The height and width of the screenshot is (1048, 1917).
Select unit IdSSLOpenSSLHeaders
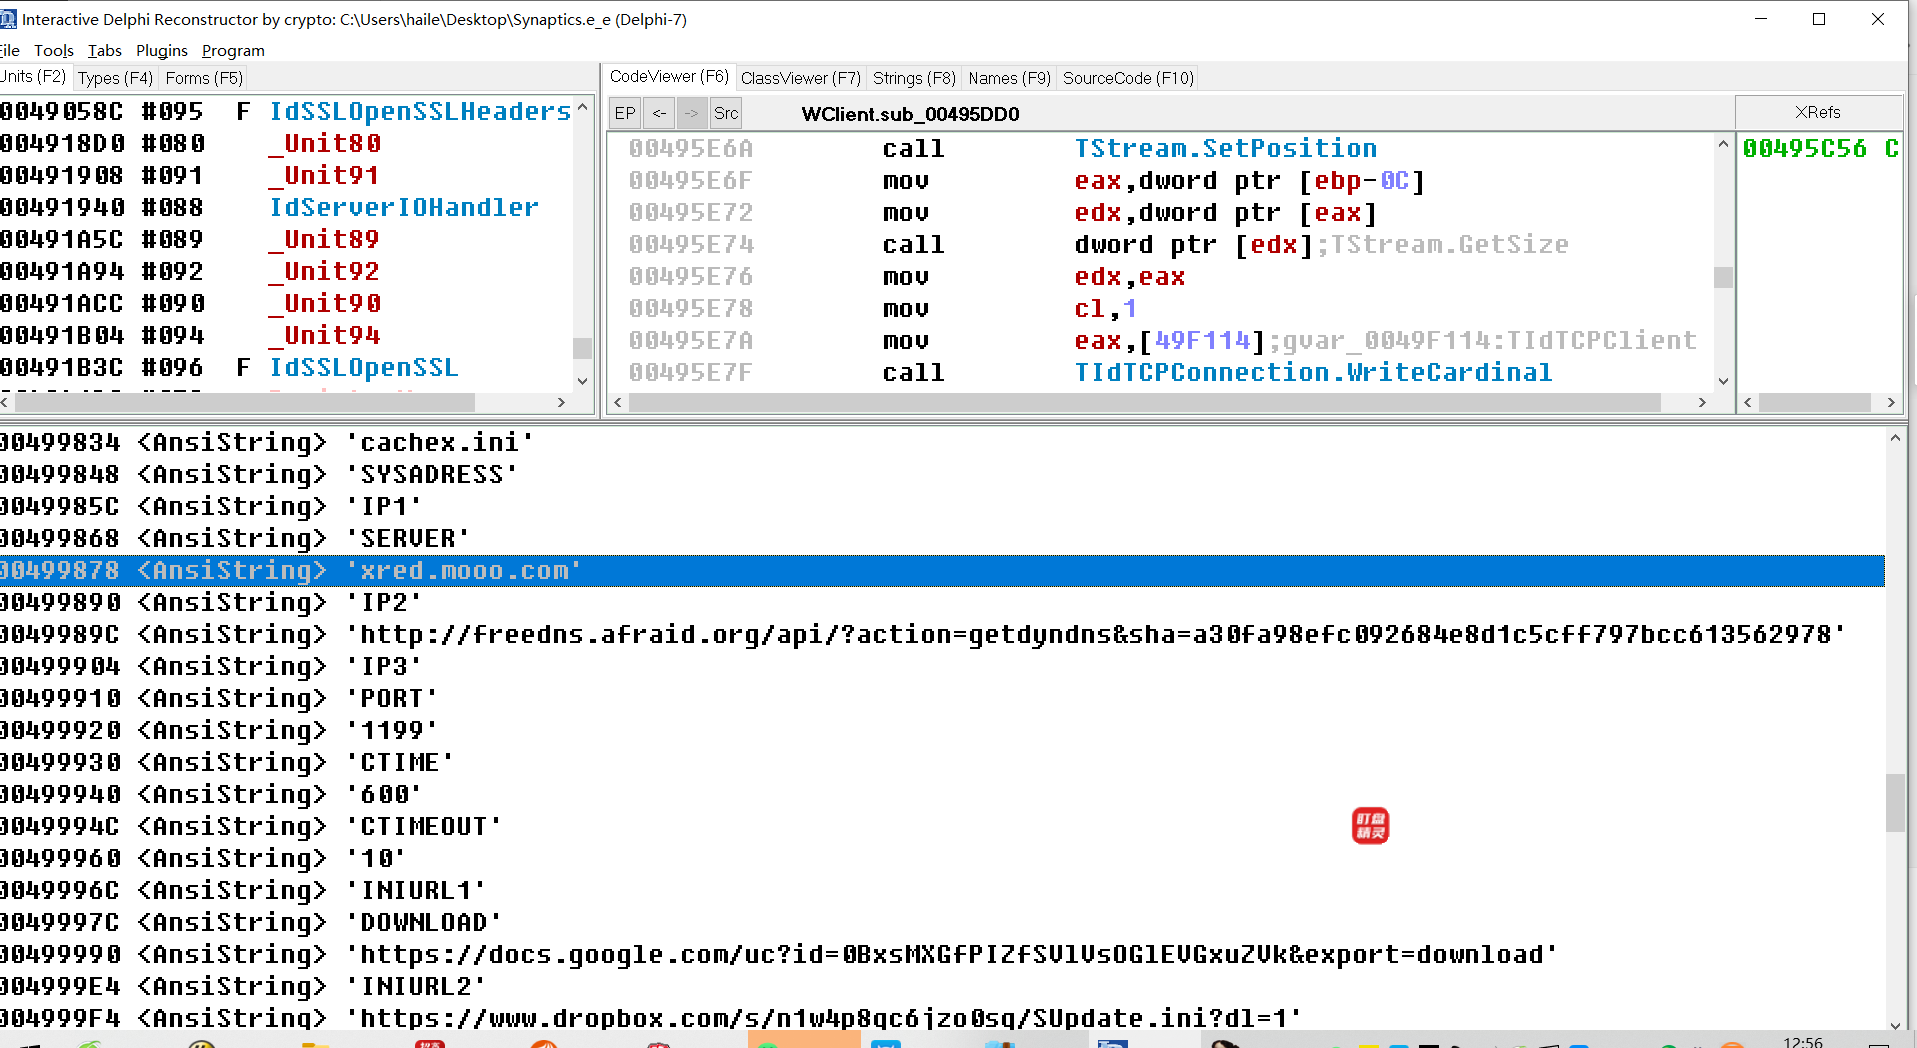(286, 111)
